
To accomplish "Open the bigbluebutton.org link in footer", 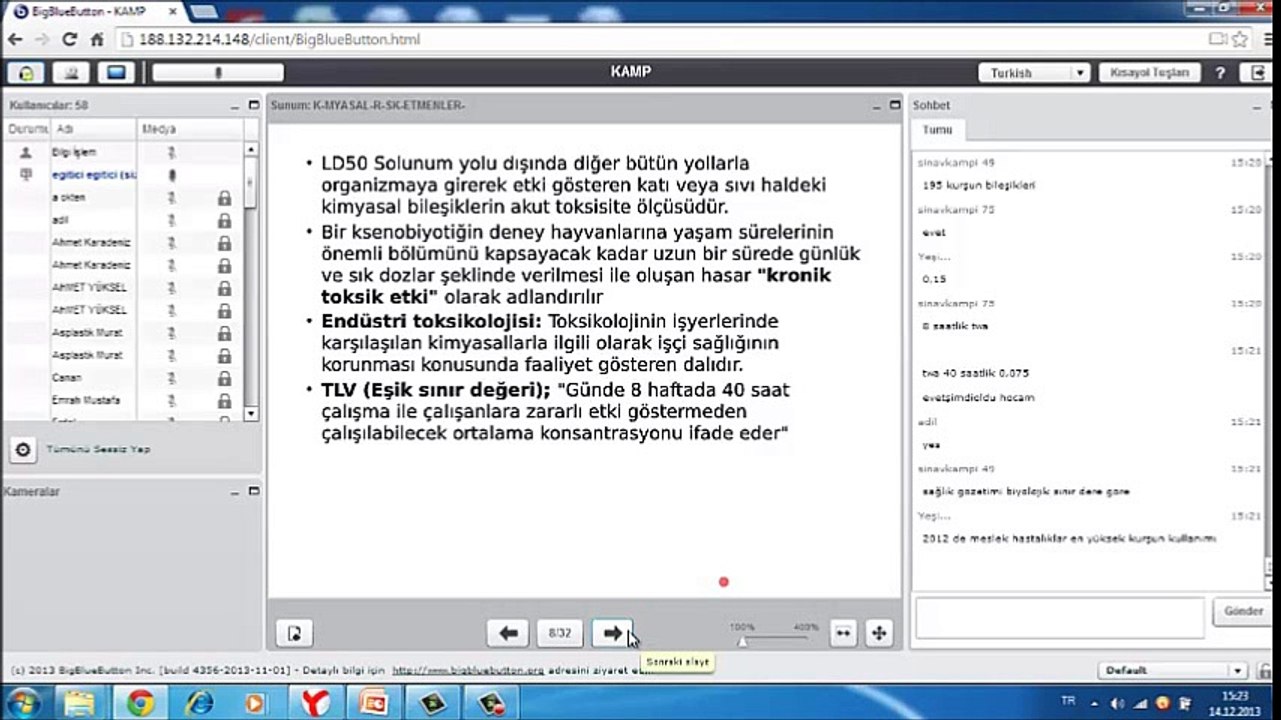I will coord(468,670).
